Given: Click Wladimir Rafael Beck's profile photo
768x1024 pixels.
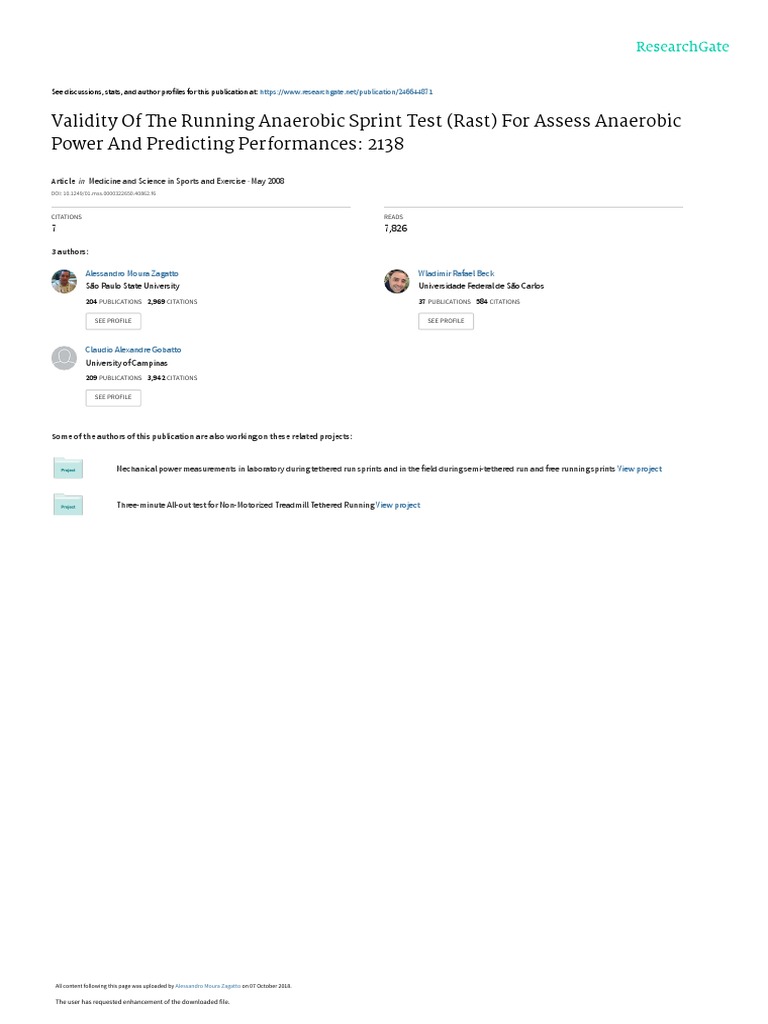Looking at the screenshot, I should tap(396, 281).
